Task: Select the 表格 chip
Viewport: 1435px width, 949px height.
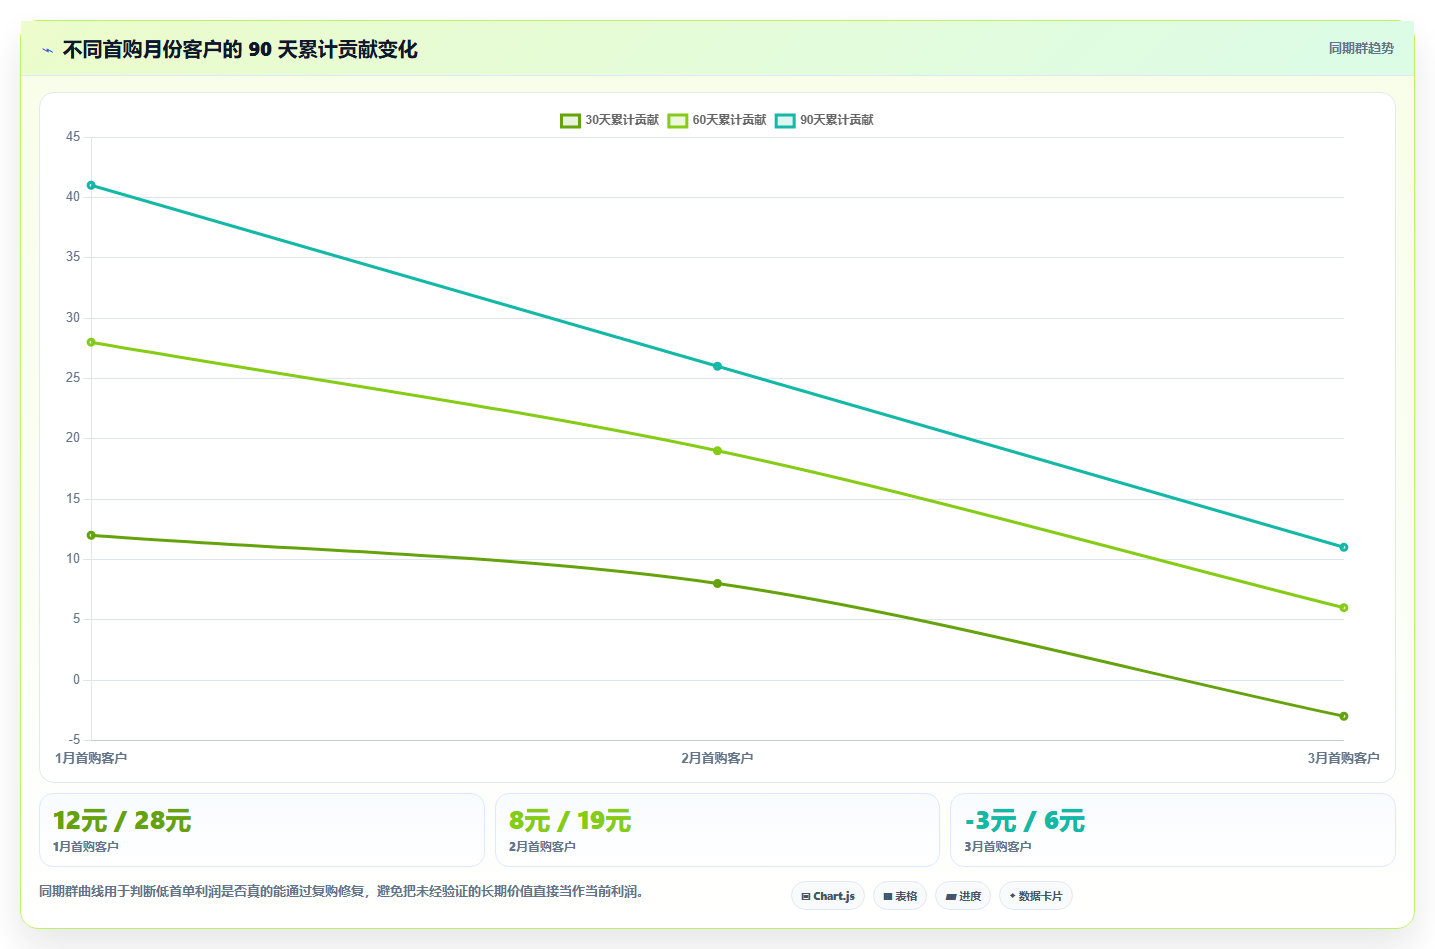Action: (x=900, y=896)
